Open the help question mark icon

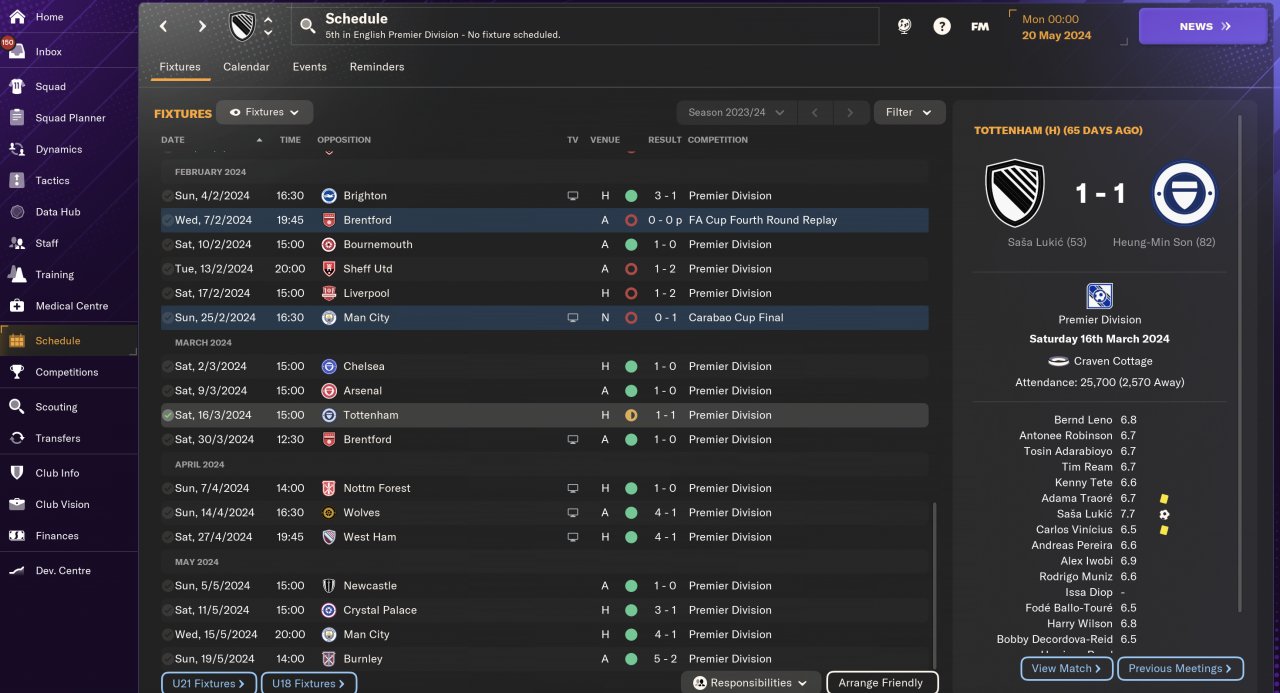pos(942,27)
